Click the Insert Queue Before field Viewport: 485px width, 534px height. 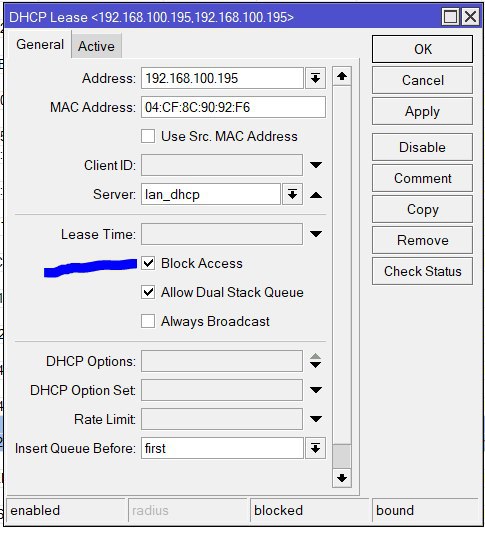[222, 448]
